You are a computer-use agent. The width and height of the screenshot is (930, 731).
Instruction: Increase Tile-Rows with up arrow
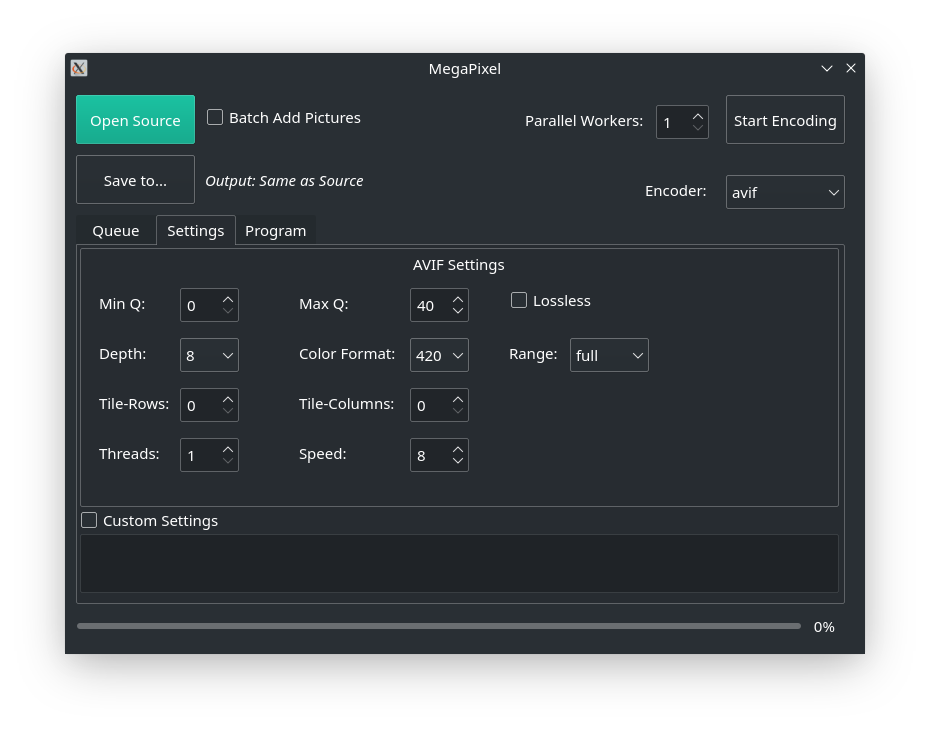coord(228,399)
